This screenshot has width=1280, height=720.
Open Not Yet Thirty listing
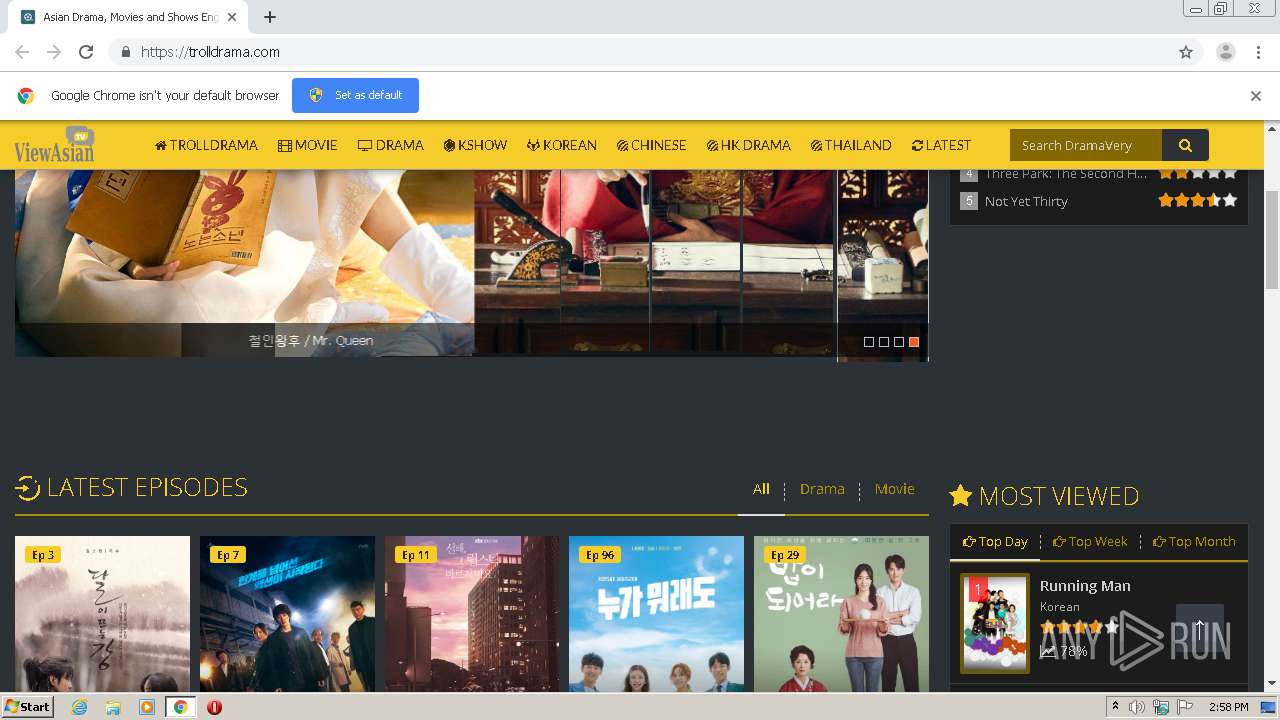[1026, 201]
